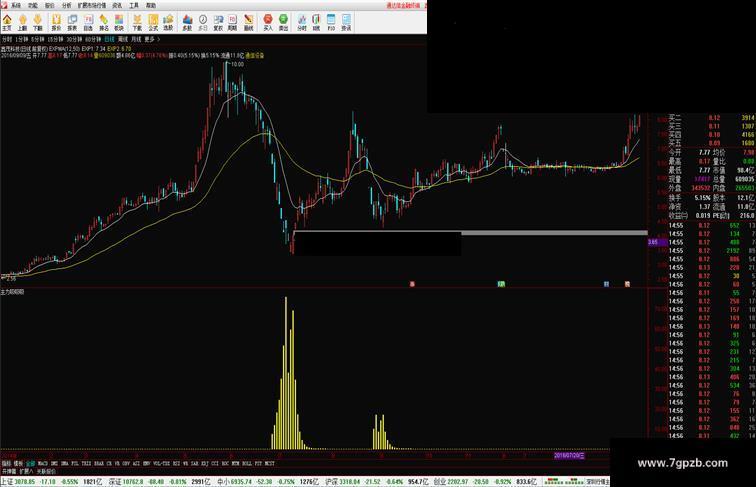Screen dimensions: 756x487
Task: Open the 自选 watchlist icon
Action: click(x=88, y=22)
